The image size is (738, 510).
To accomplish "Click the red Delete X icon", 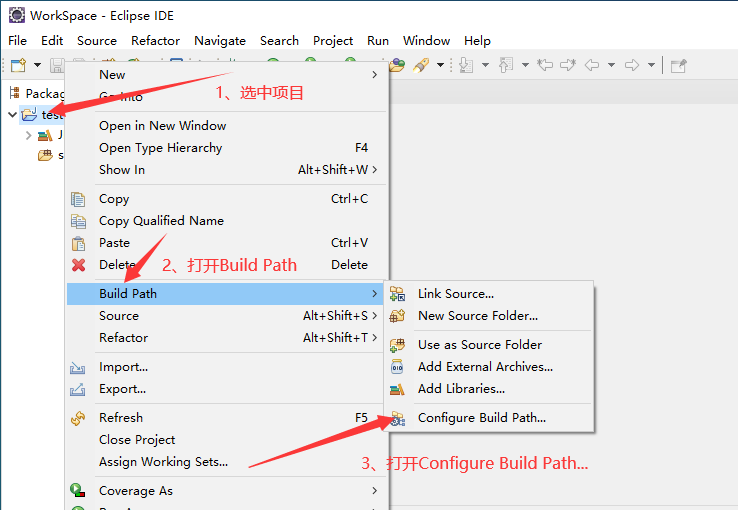I will tap(79, 265).
